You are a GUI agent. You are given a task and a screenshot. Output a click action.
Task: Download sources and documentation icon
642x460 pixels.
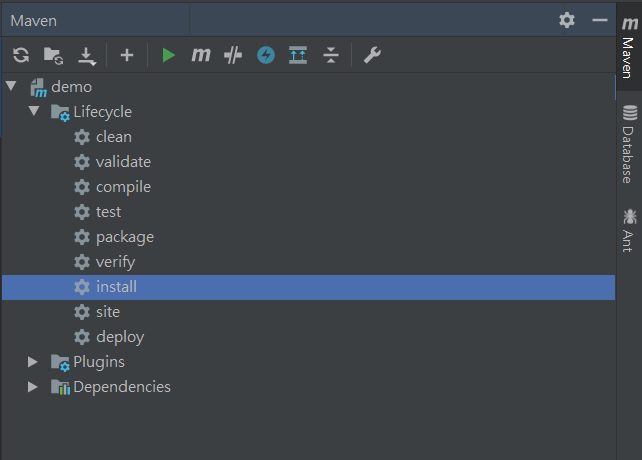point(87,56)
